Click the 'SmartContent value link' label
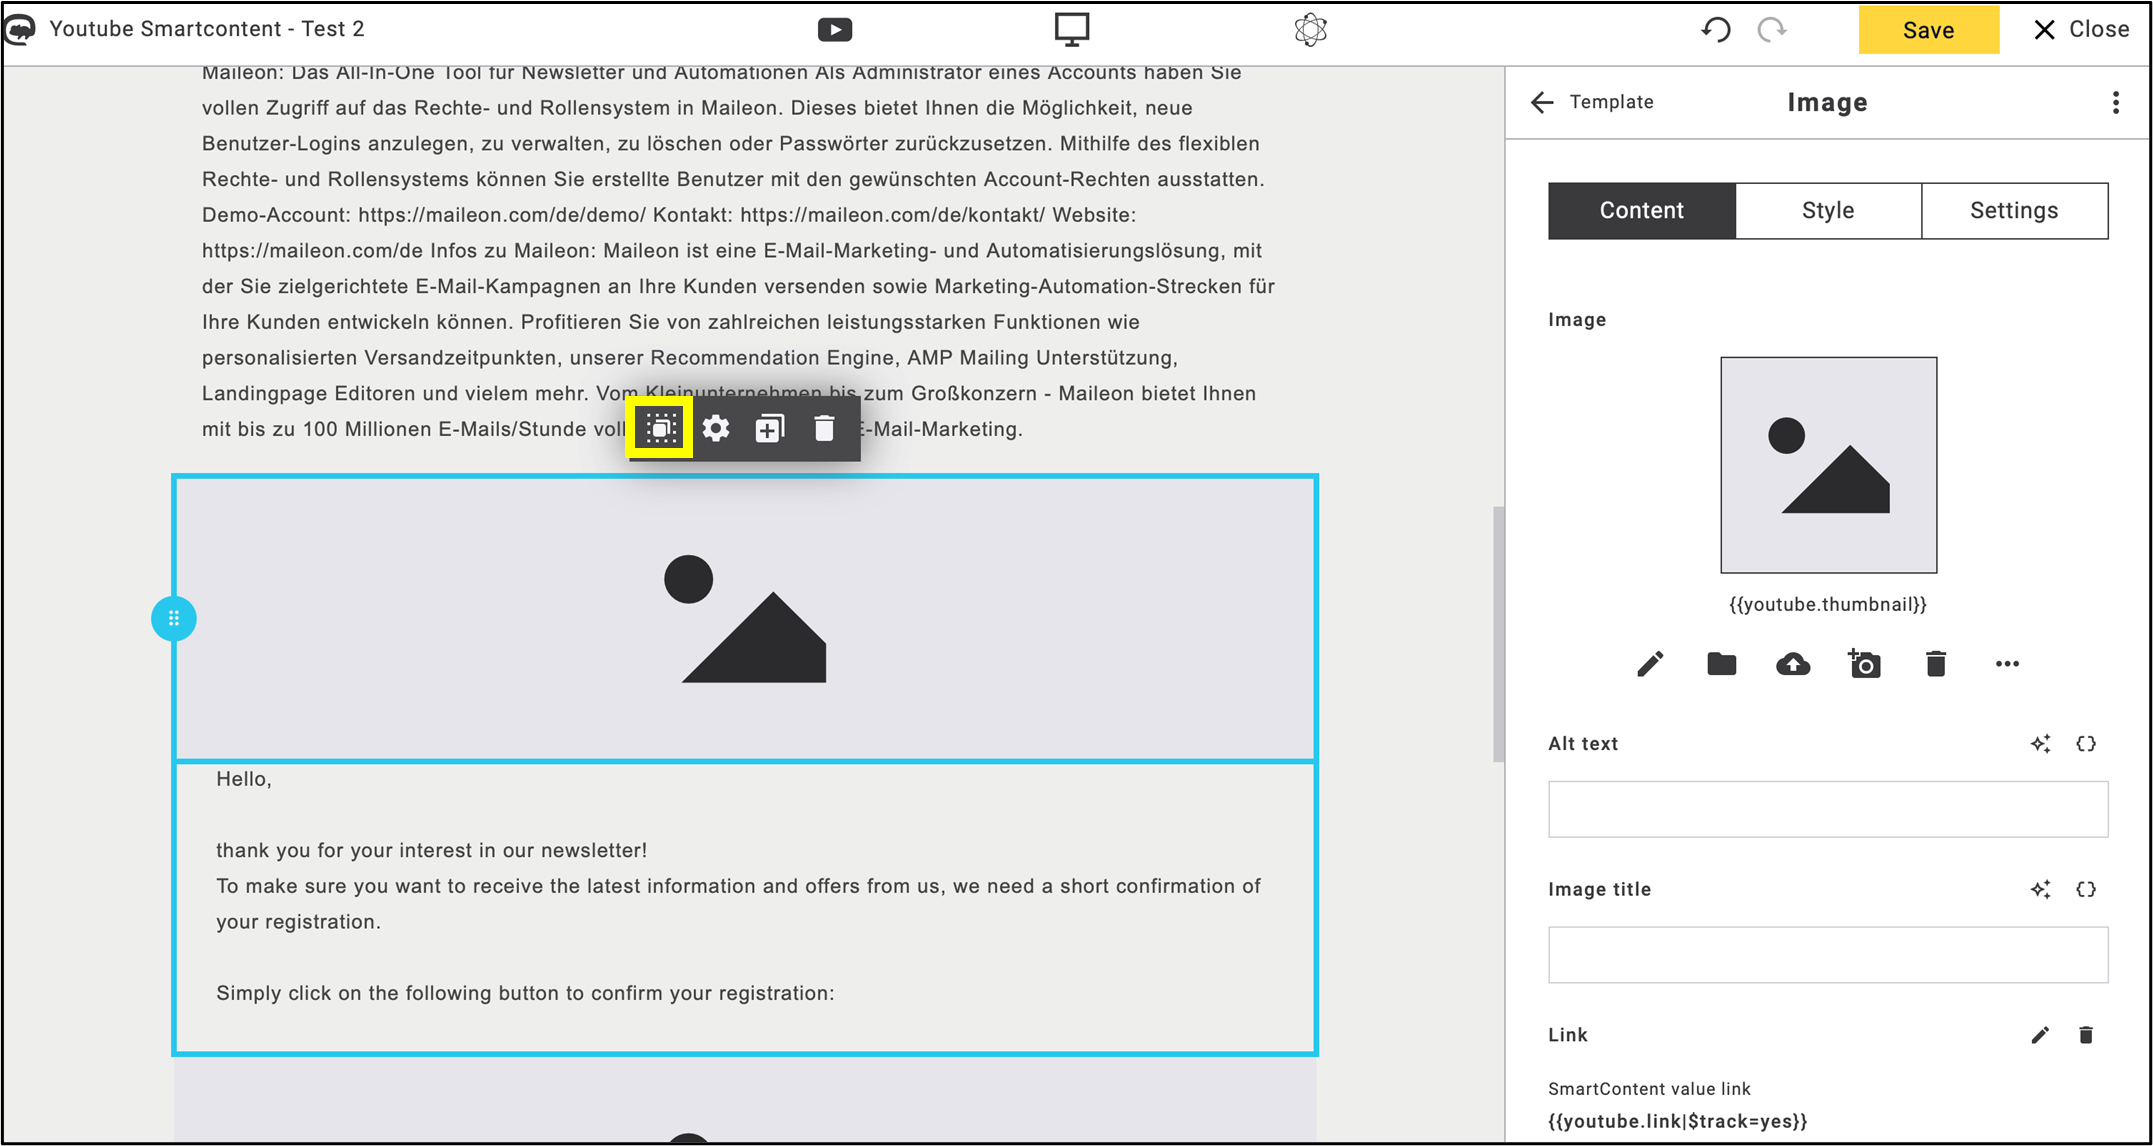The image size is (2153, 1146). pos(1649,1089)
